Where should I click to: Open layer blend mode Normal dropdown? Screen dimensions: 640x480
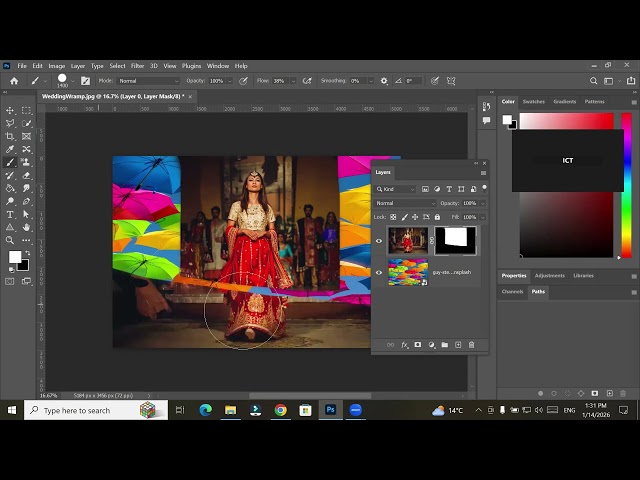[x=405, y=203]
